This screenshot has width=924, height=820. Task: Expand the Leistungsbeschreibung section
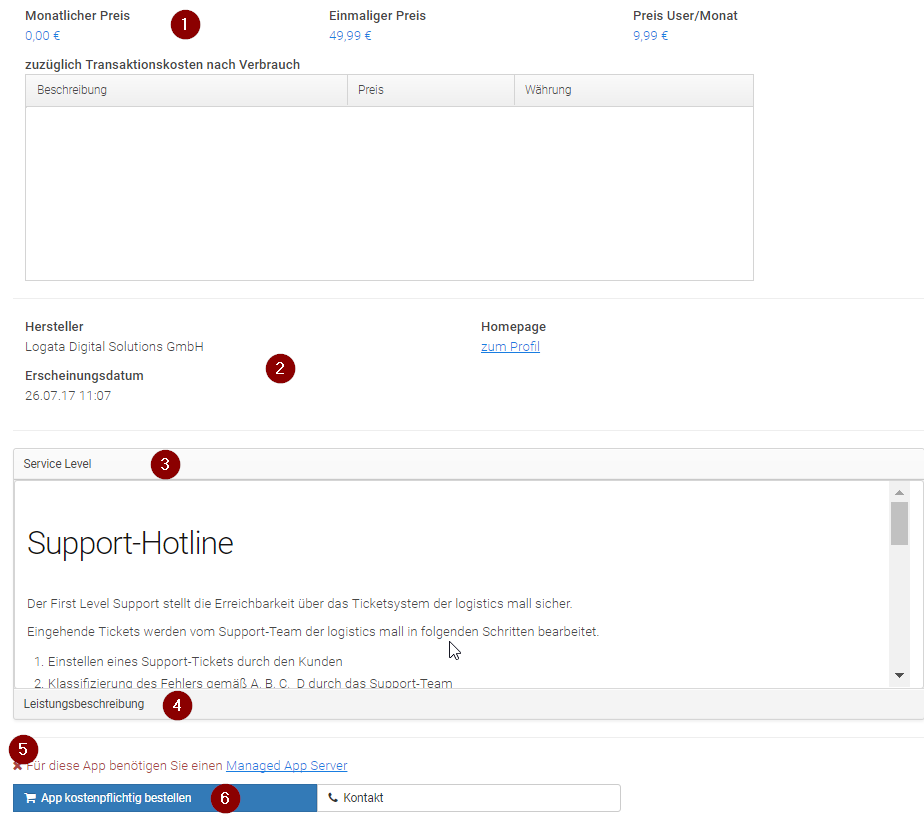point(468,704)
